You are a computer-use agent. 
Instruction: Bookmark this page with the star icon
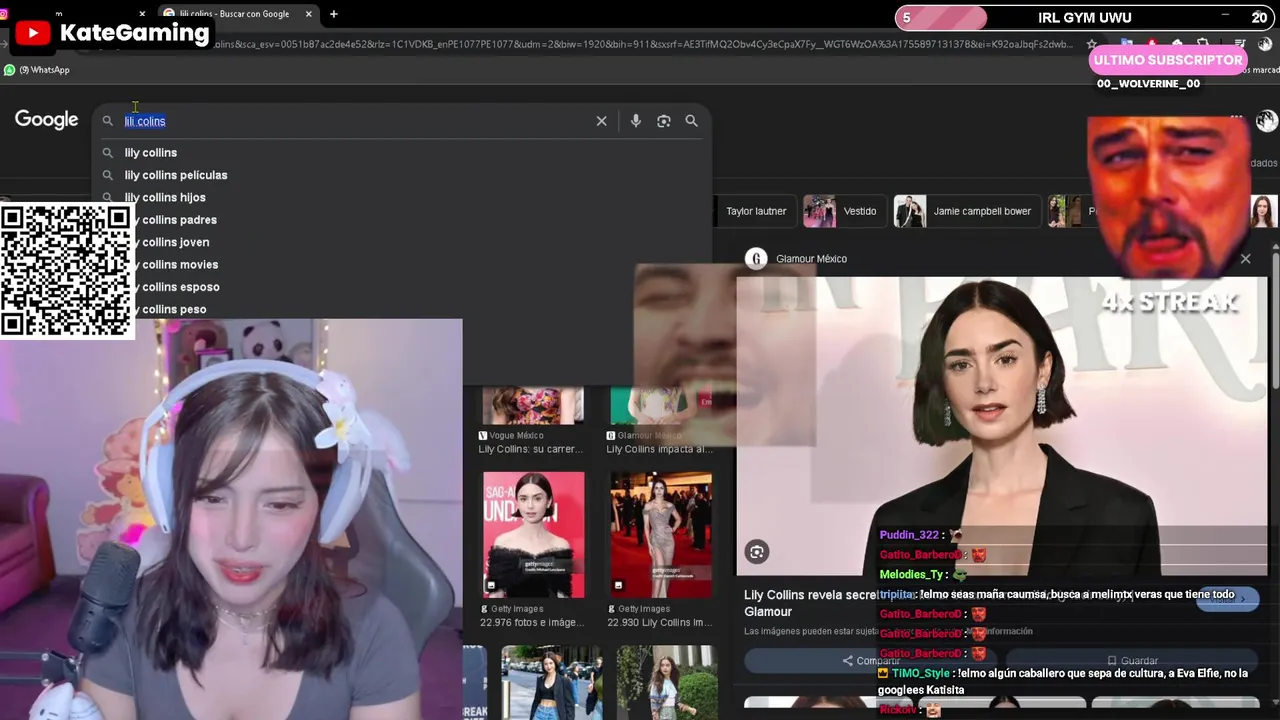pos(1092,44)
